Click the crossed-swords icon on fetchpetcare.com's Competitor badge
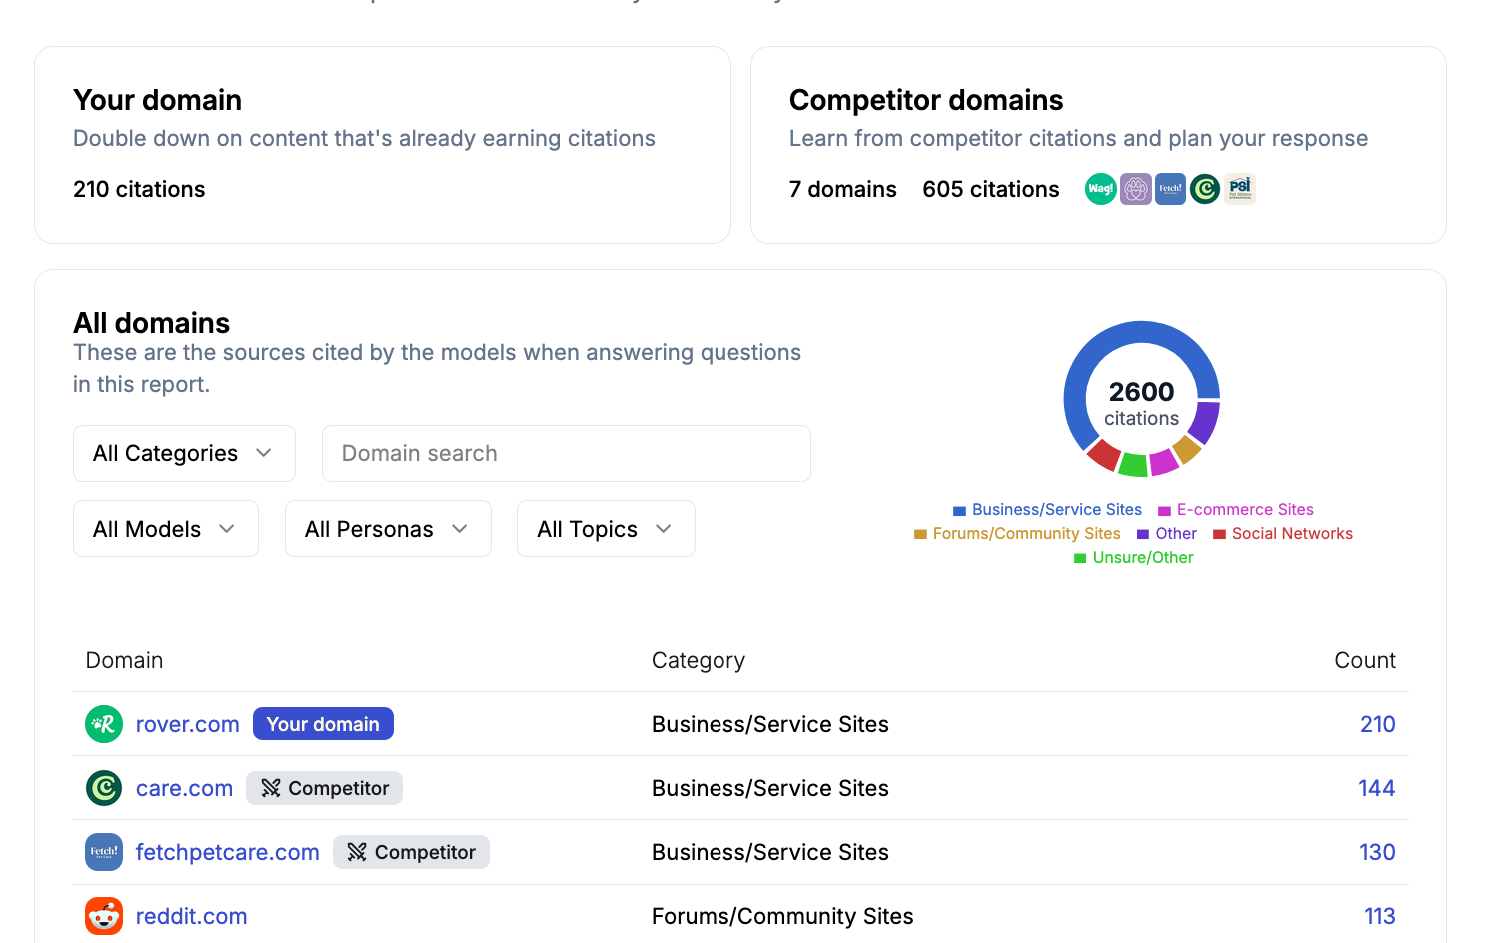 click(x=357, y=852)
